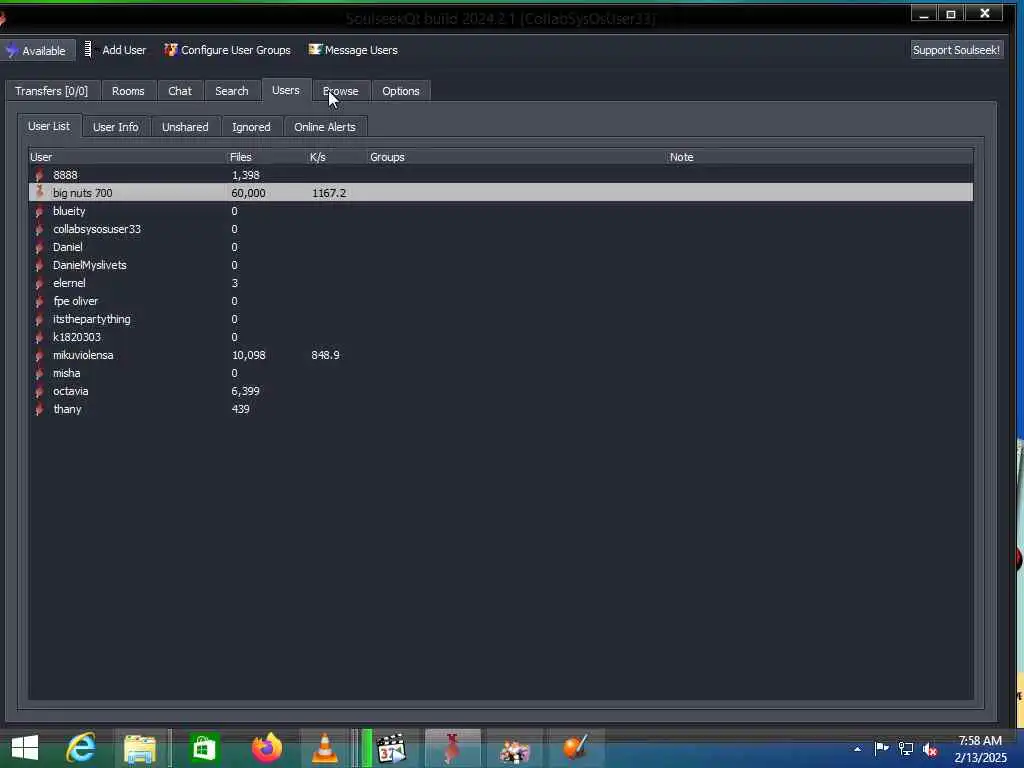The image size is (1024, 768).
Task: Click the 1167.2 K/s speed value
Action: point(329,193)
